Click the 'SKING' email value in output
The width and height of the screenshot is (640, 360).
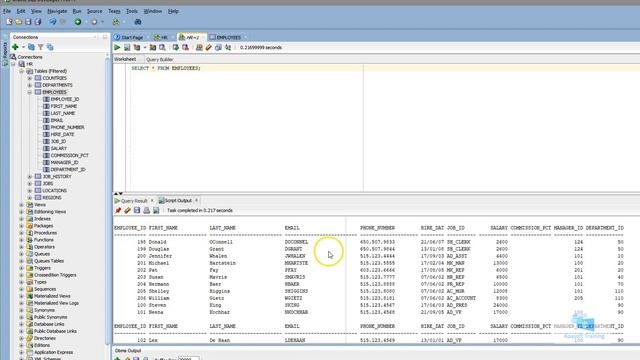pos(292,305)
